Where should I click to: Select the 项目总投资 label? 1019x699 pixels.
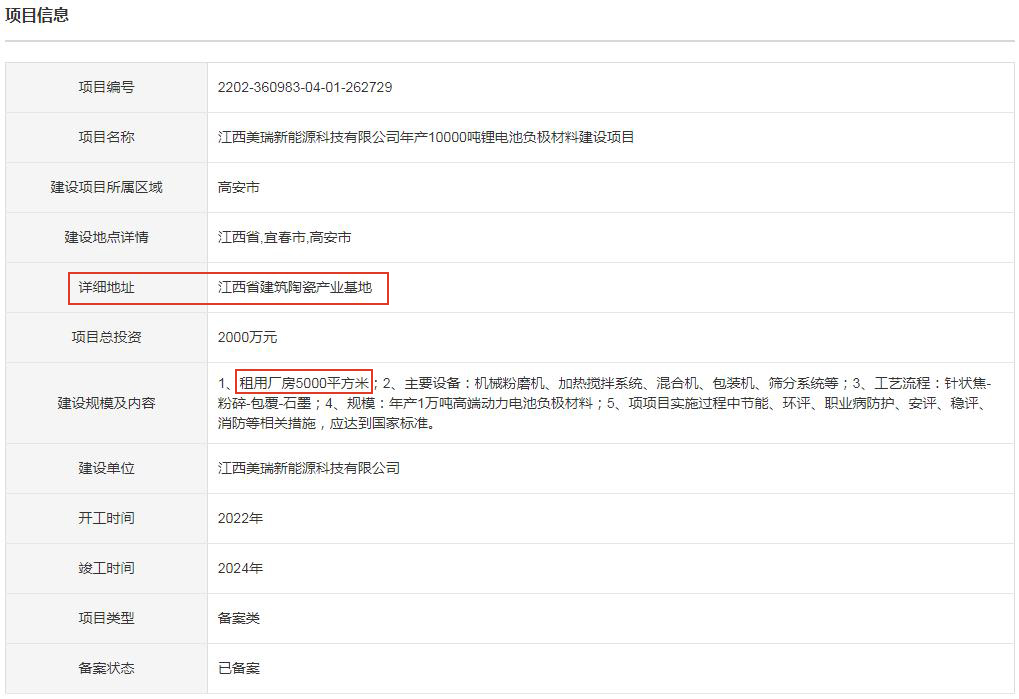click(107, 337)
